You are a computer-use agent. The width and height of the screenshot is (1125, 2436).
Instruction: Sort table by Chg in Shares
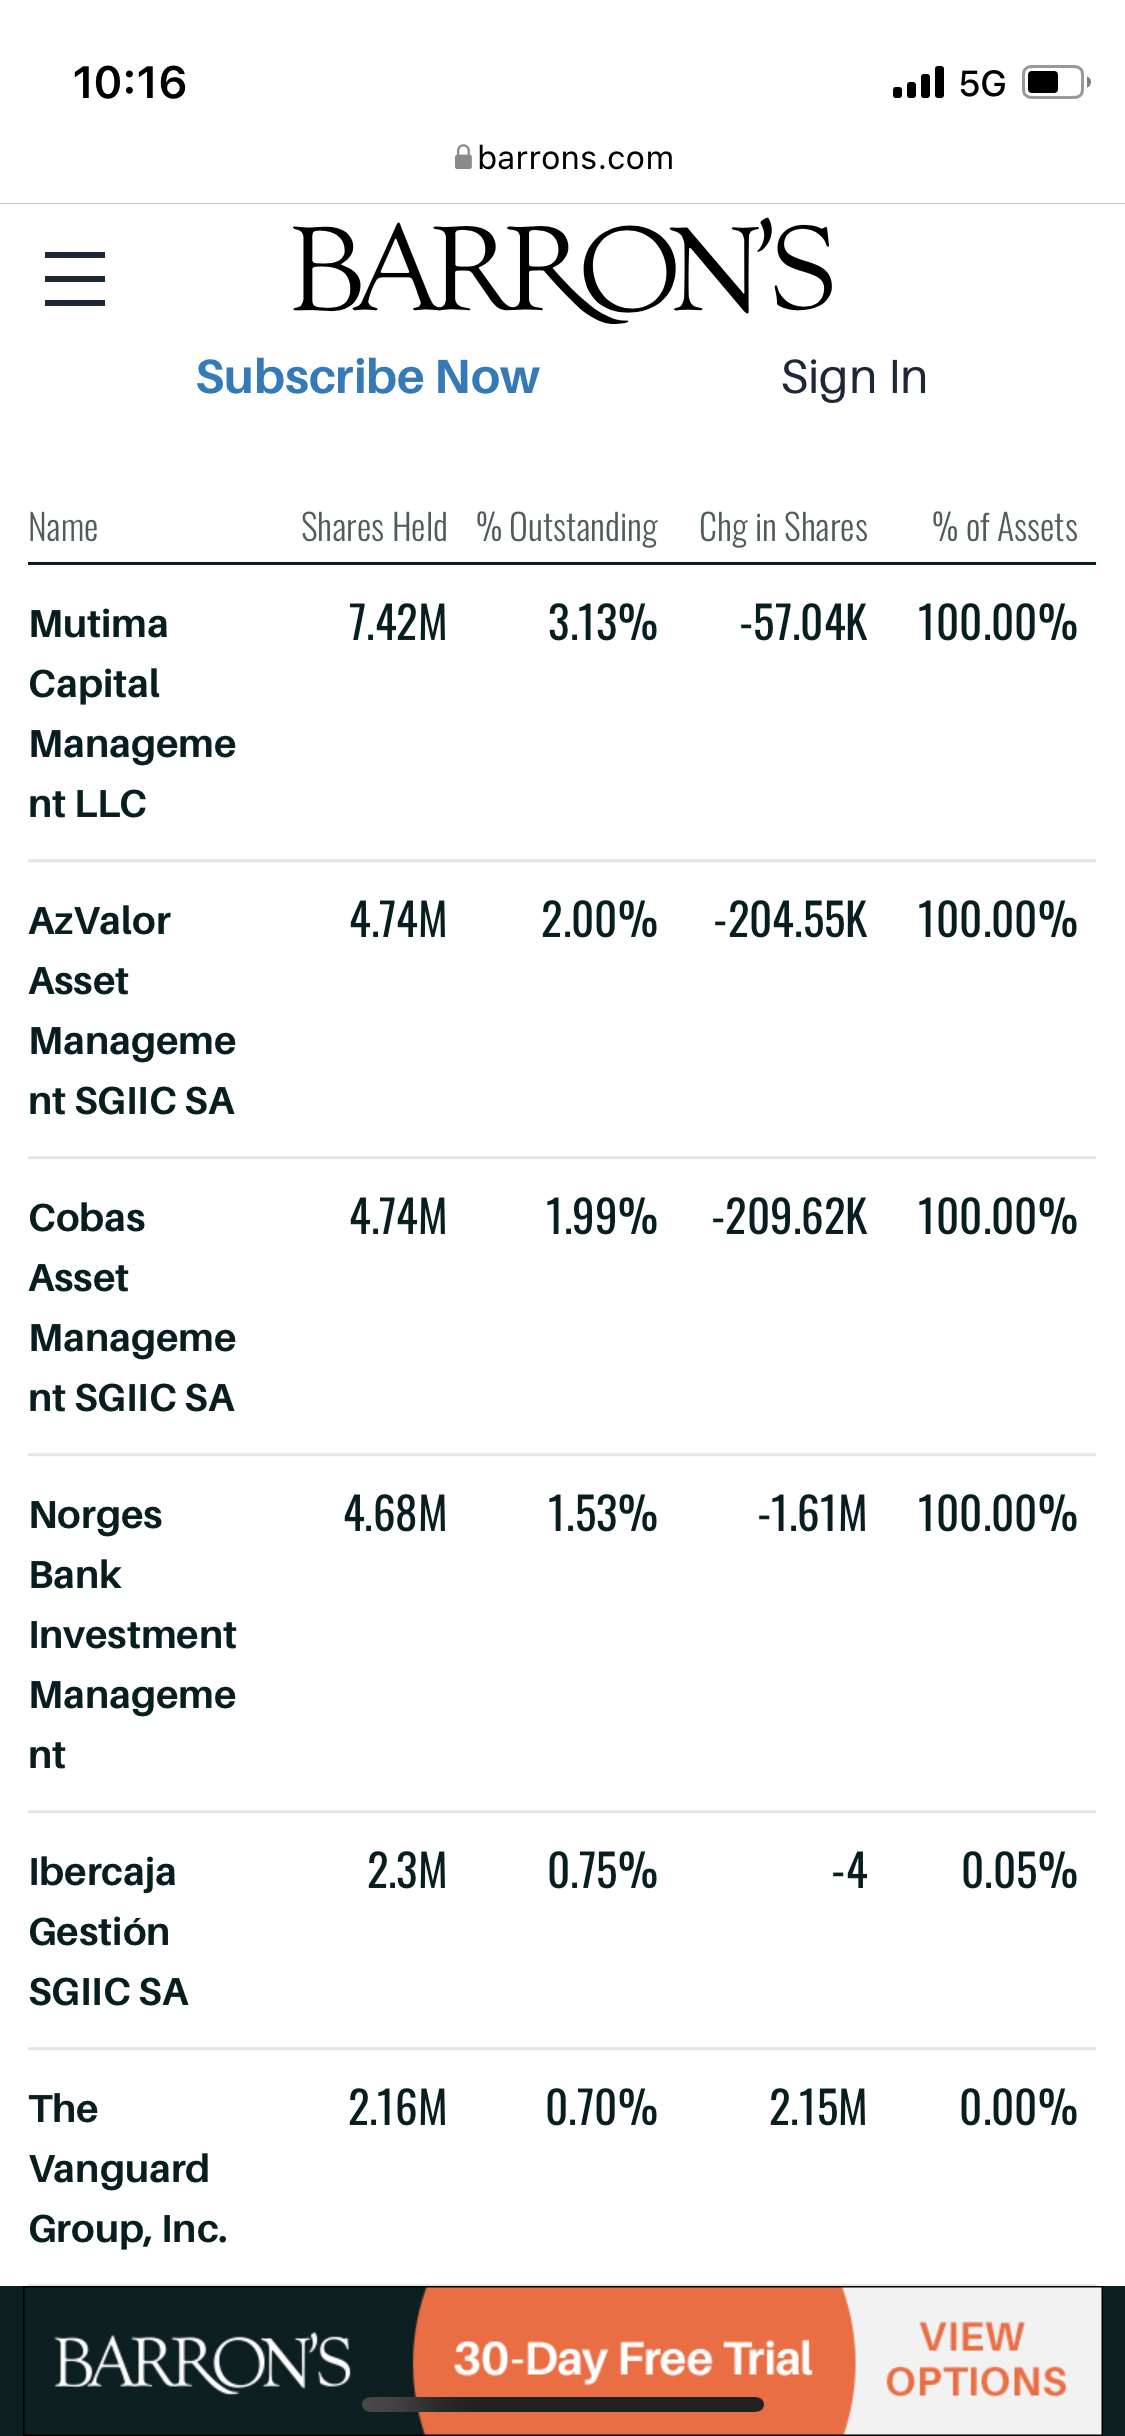click(783, 527)
